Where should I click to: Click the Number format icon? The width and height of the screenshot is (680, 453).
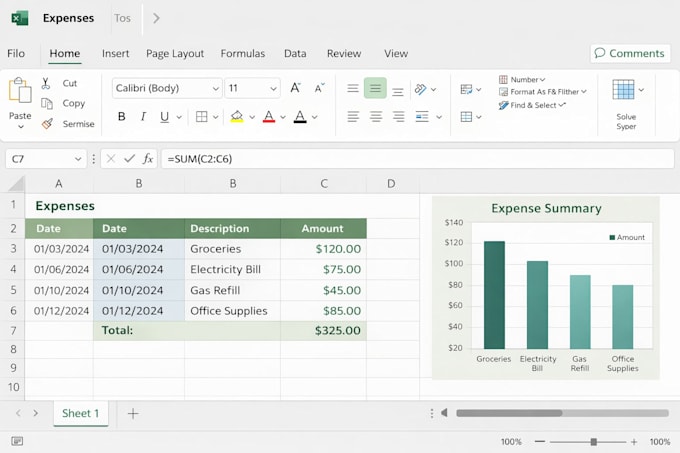coord(503,79)
